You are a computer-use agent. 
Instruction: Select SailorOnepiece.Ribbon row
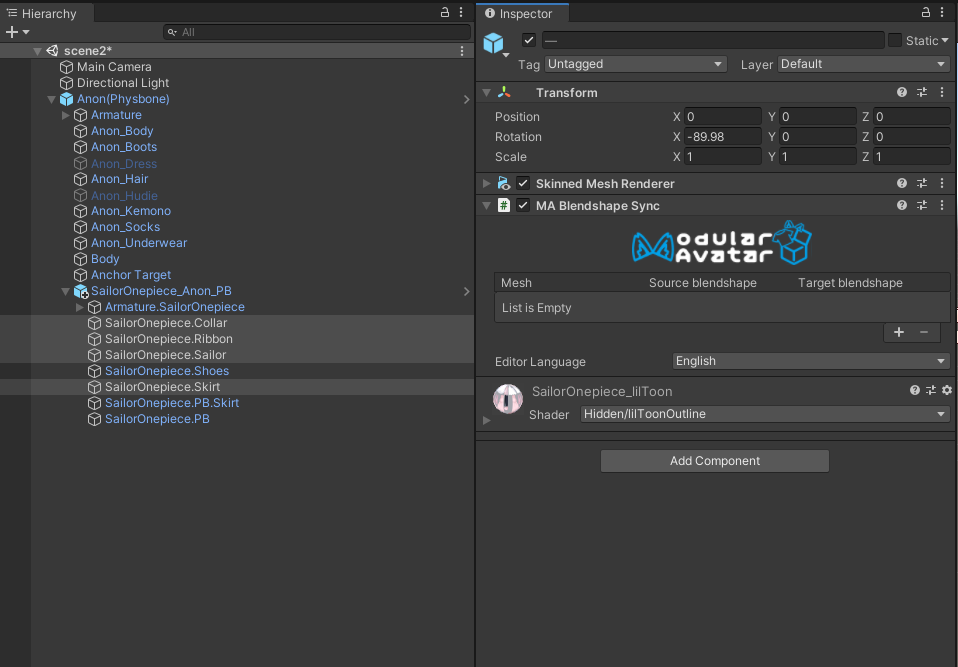[x=236, y=338]
